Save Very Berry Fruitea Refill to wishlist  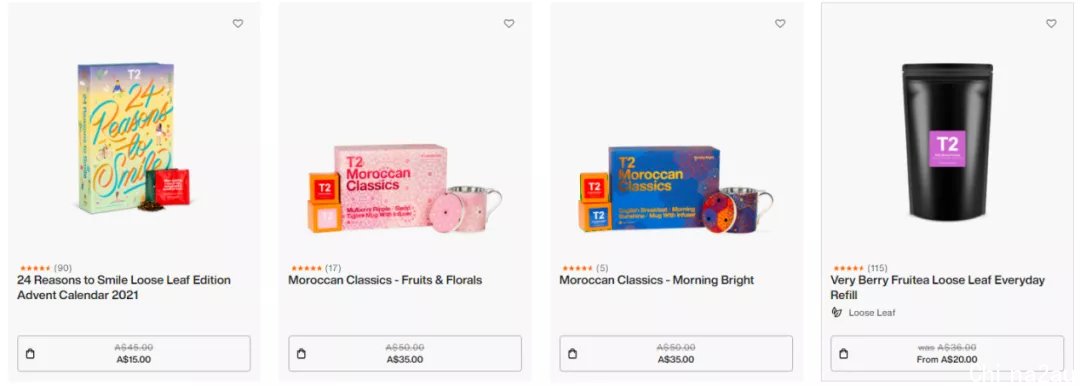pos(1051,23)
